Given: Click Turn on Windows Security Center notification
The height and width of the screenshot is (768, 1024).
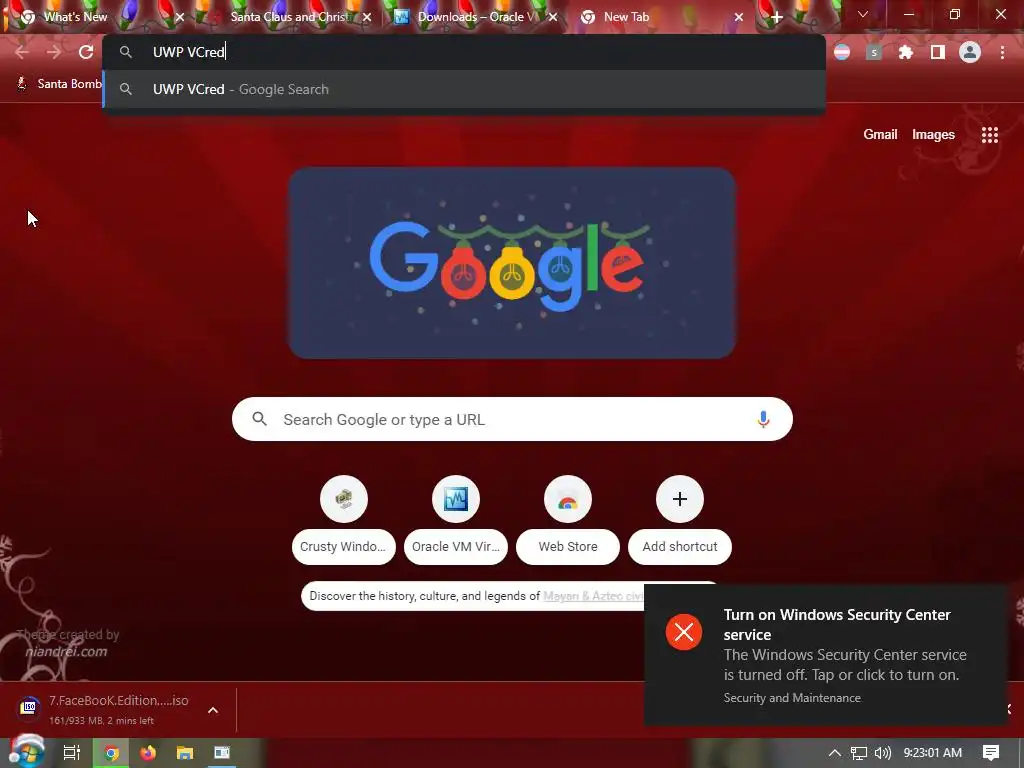Looking at the screenshot, I should [x=825, y=655].
